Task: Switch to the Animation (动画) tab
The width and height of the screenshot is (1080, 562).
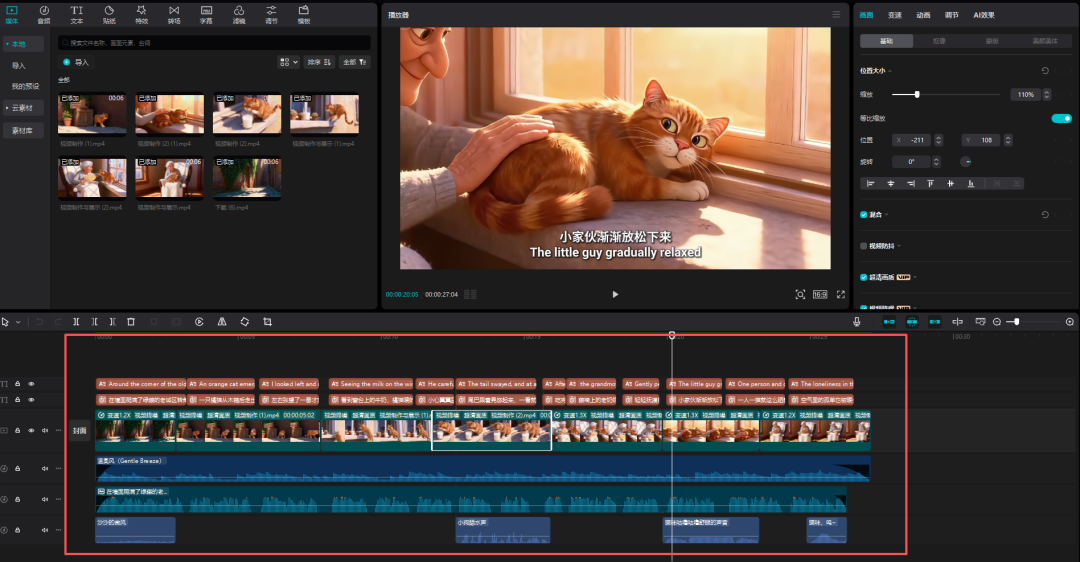Action: (923, 14)
